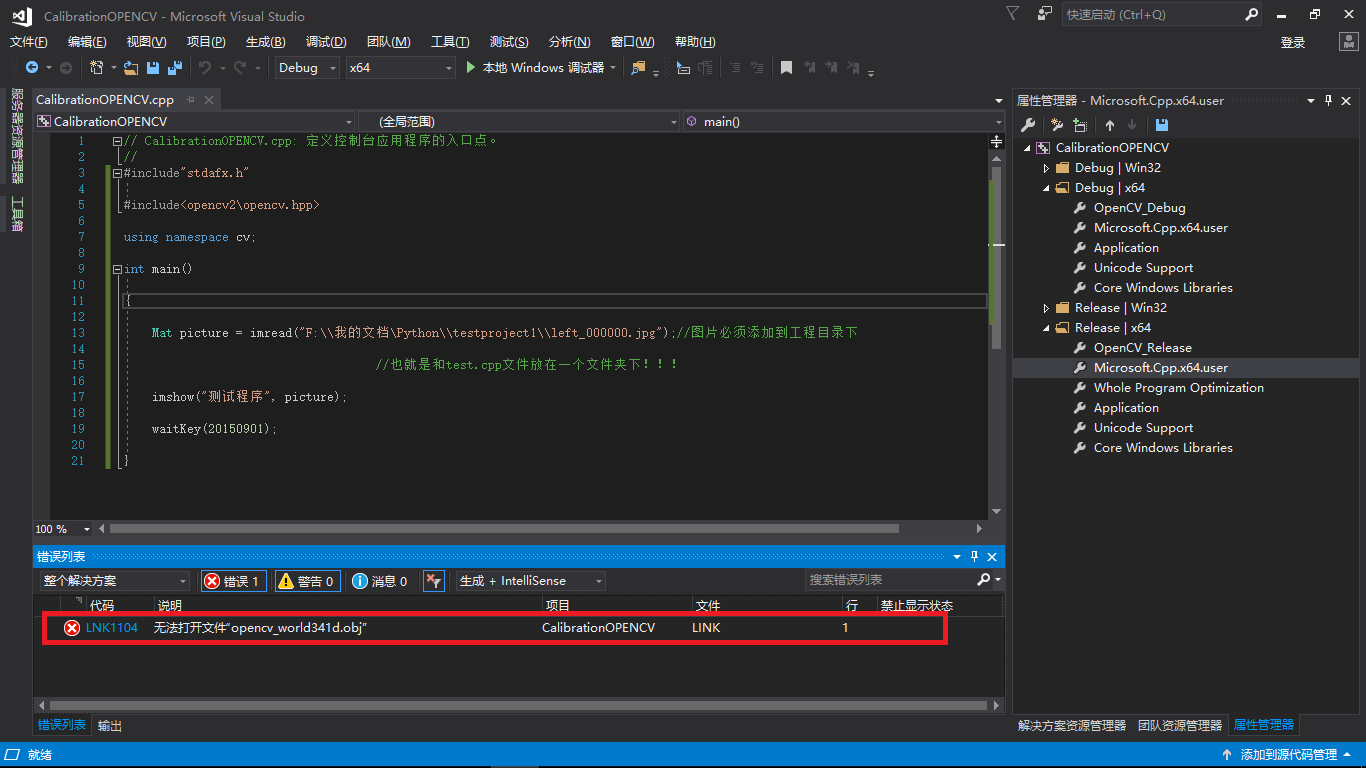Pin the Error List panel
The height and width of the screenshot is (768, 1366).
(x=975, y=557)
